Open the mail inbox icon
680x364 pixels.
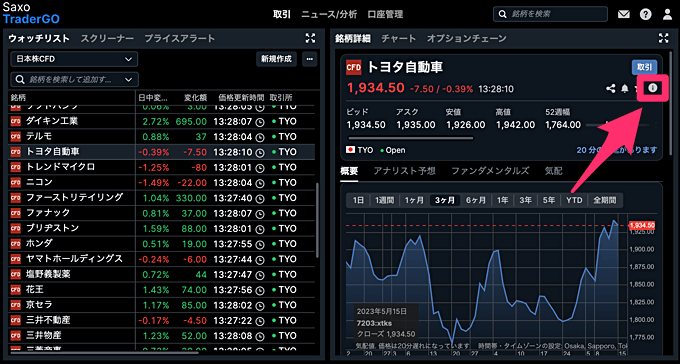point(624,14)
